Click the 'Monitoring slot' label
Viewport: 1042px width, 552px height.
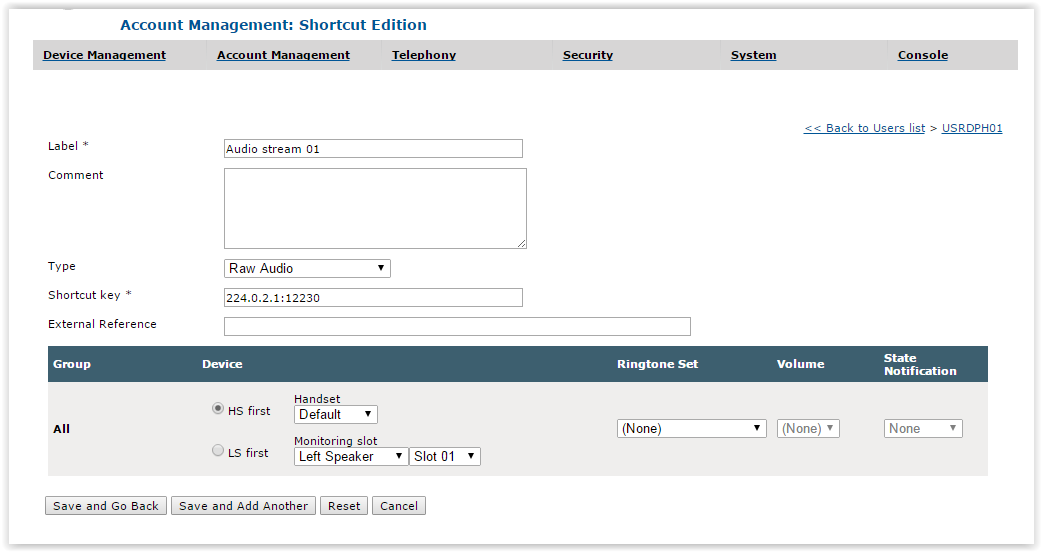[336, 441]
